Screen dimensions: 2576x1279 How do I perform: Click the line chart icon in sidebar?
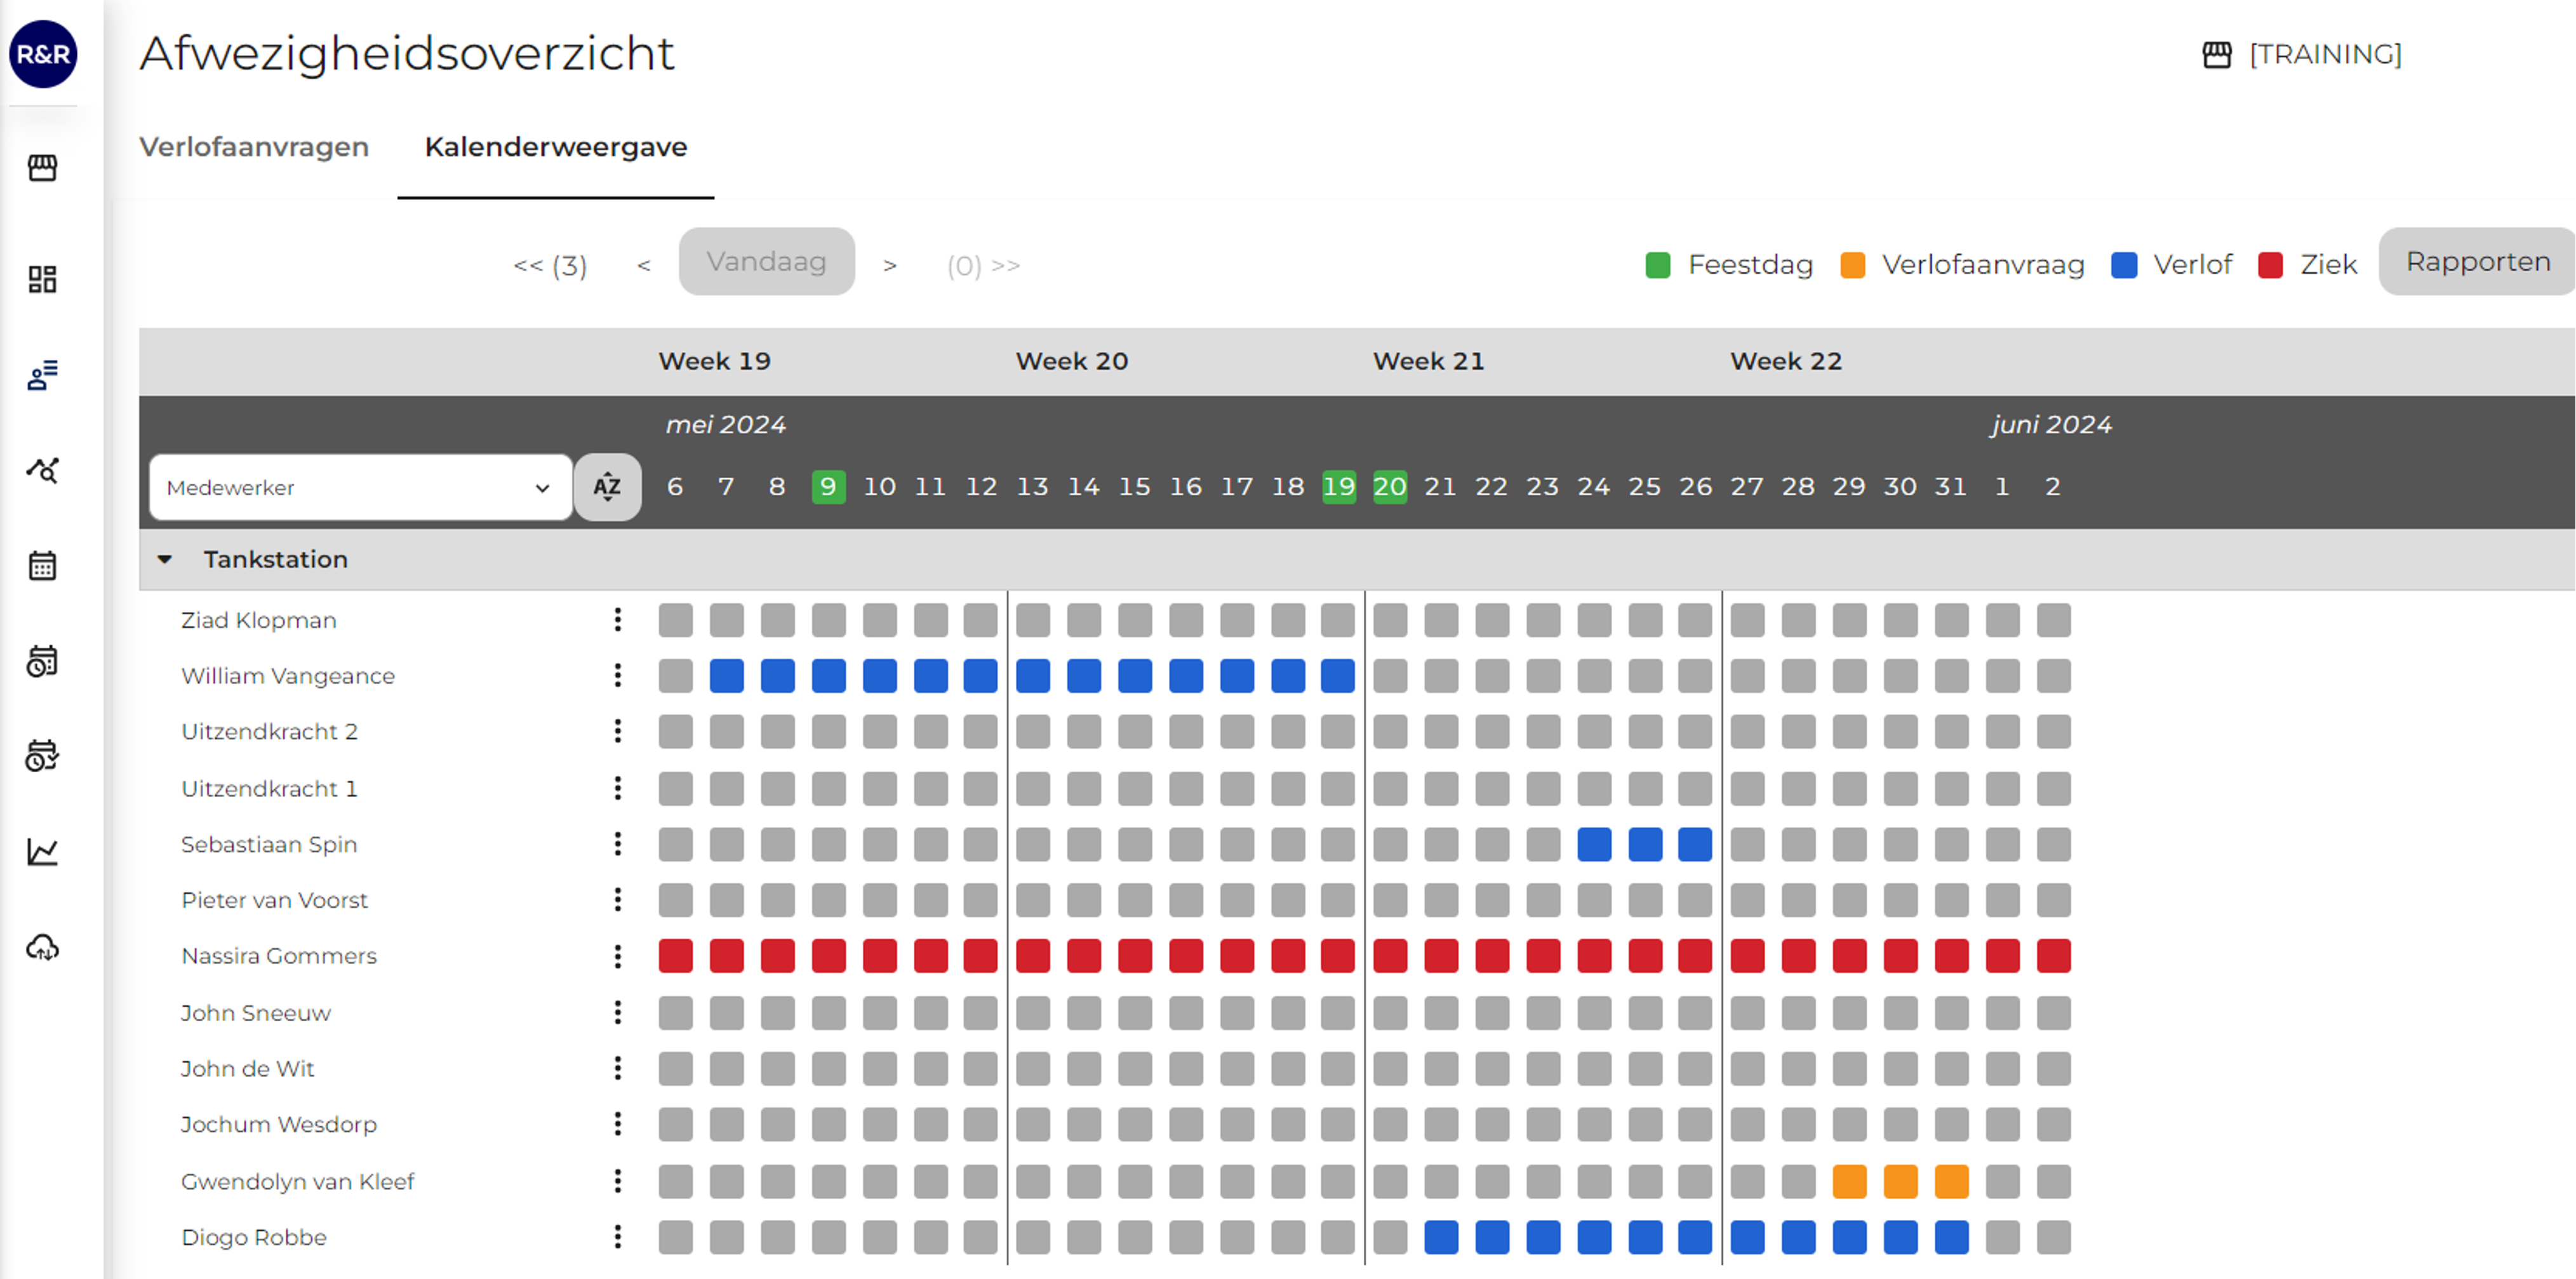[x=42, y=852]
